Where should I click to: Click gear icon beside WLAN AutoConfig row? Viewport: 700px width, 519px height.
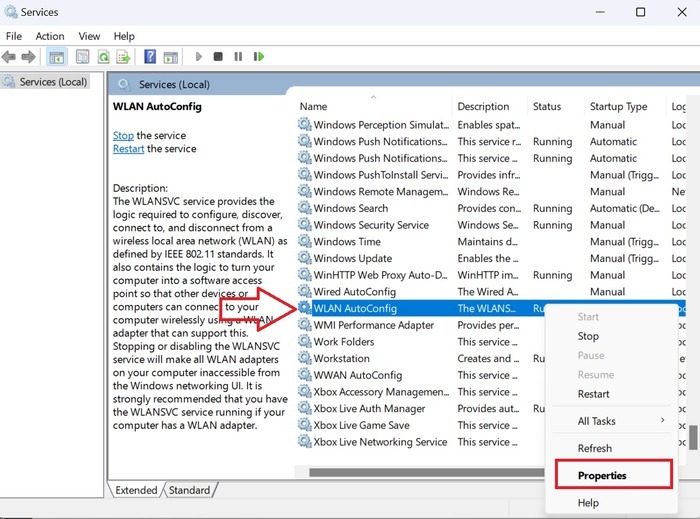click(x=304, y=308)
